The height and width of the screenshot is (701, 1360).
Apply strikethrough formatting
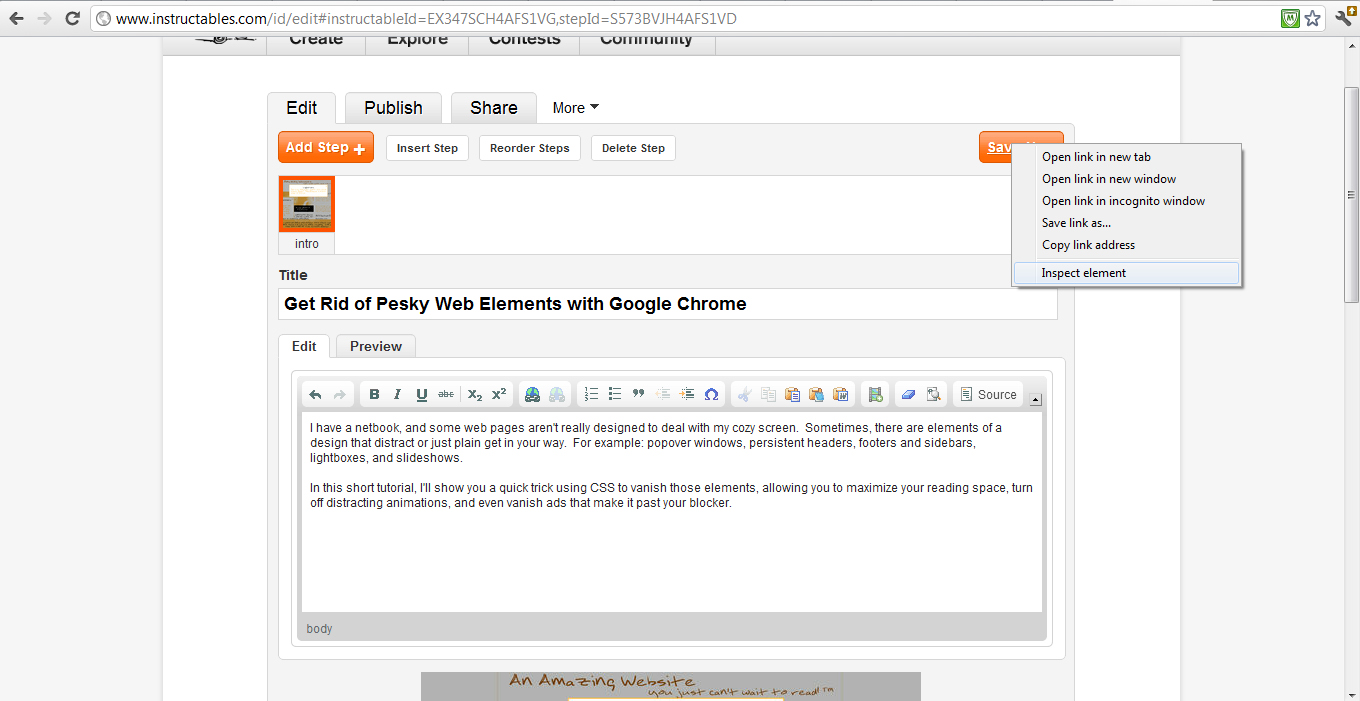pos(446,395)
